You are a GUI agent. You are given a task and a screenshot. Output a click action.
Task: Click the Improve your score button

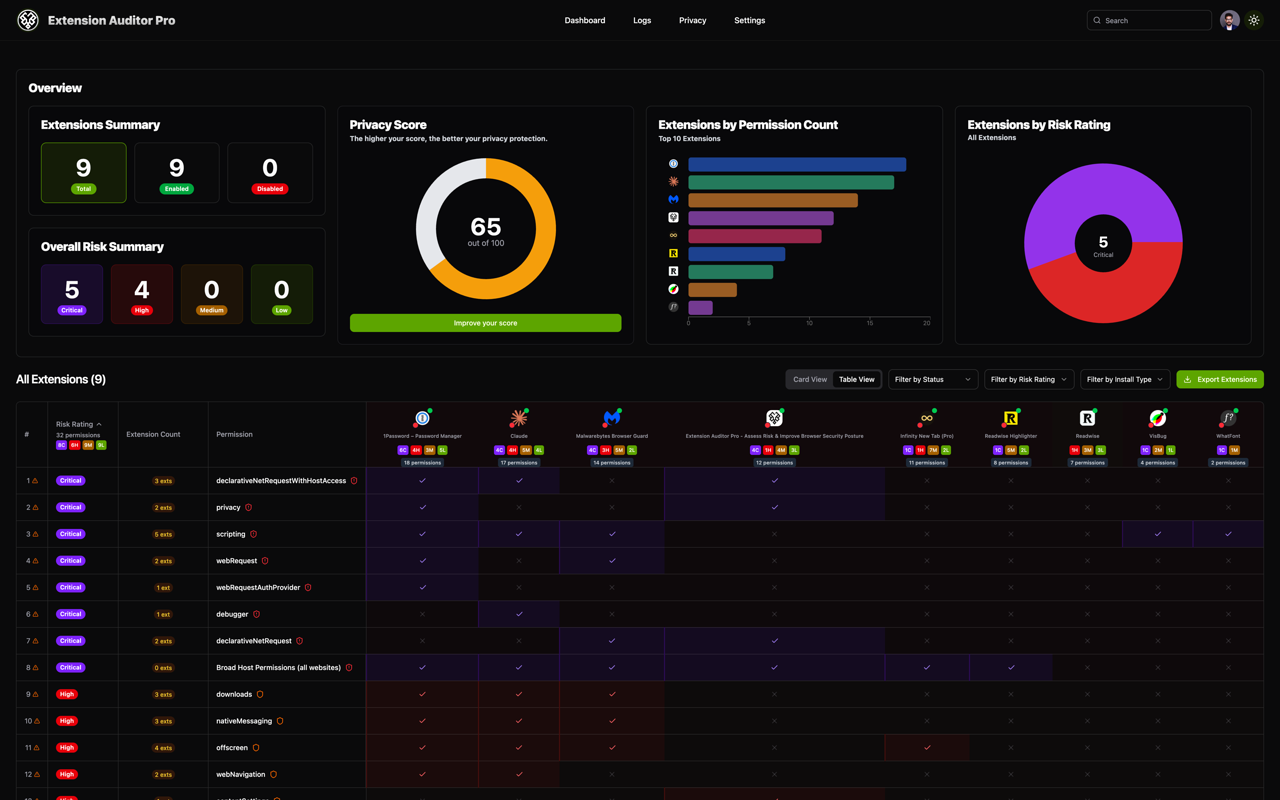tap(485, 323)
